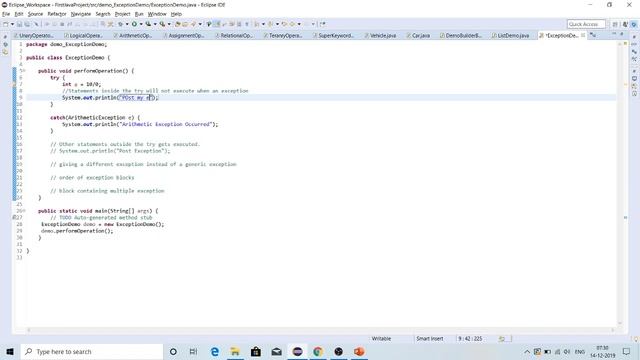This screenshot has height=360, width=640.
Task: Open Chrome from the taskbar
Action: click(x=318, y=351)
